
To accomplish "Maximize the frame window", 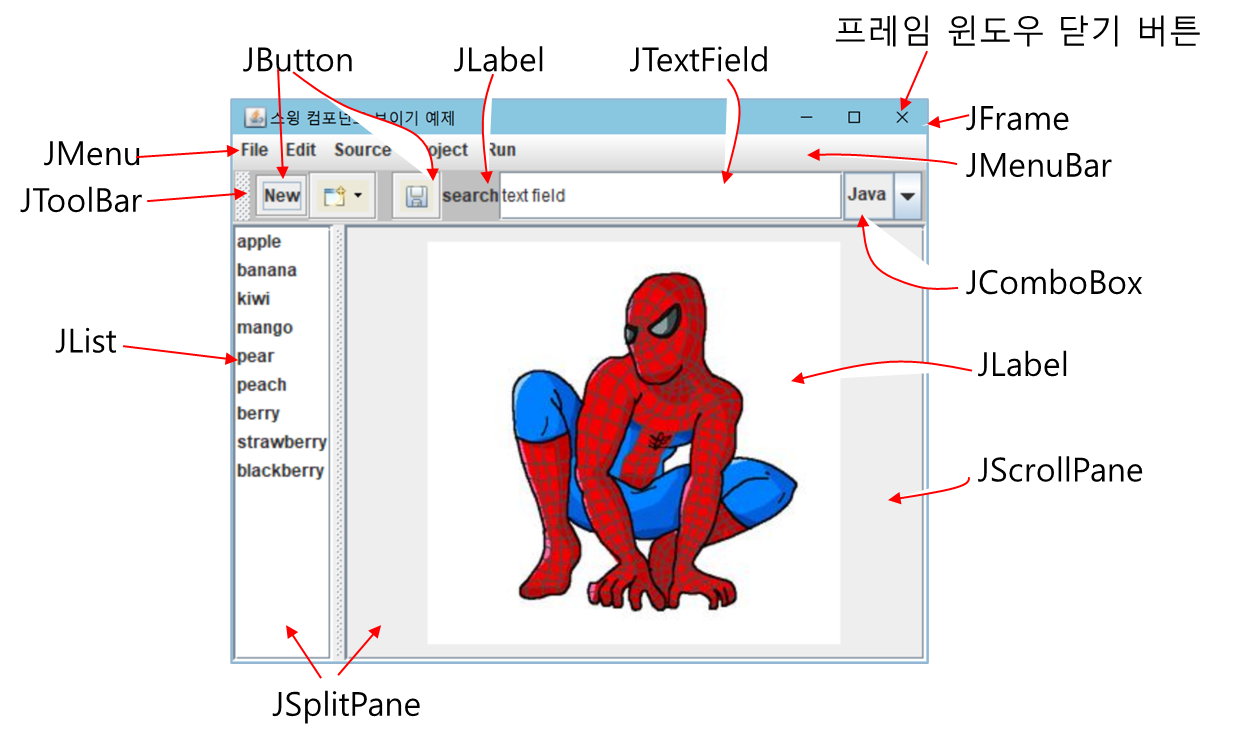I will pos(854,118).
